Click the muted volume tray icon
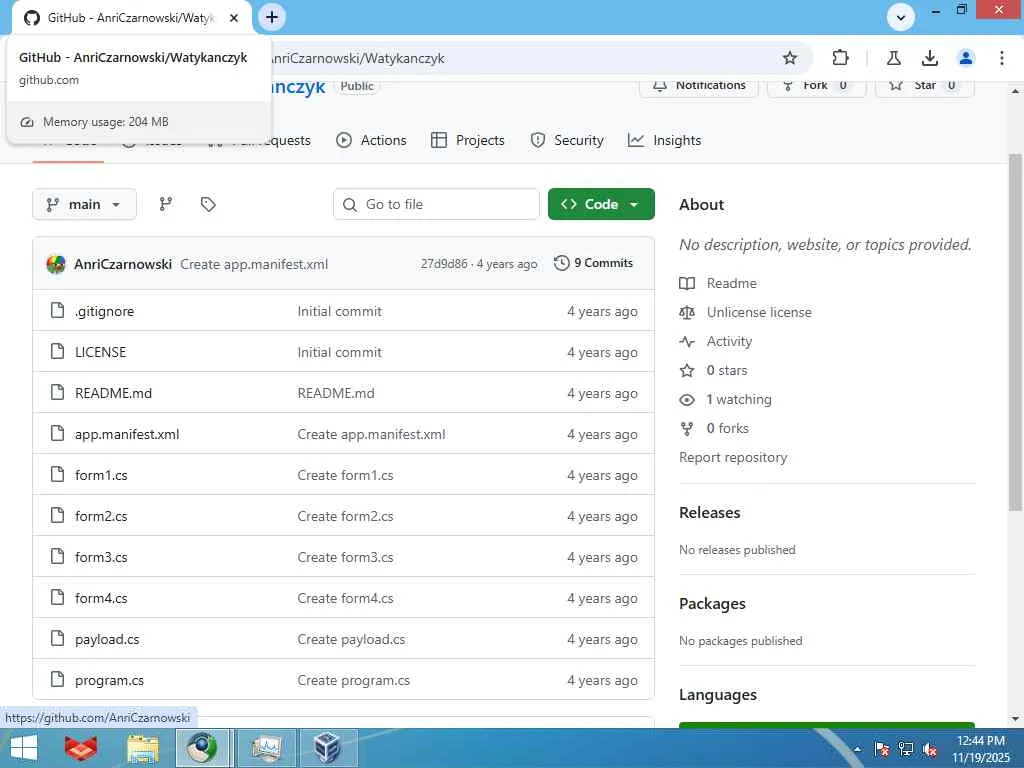The image size is (1024, 768). click(x=929, y=749)
